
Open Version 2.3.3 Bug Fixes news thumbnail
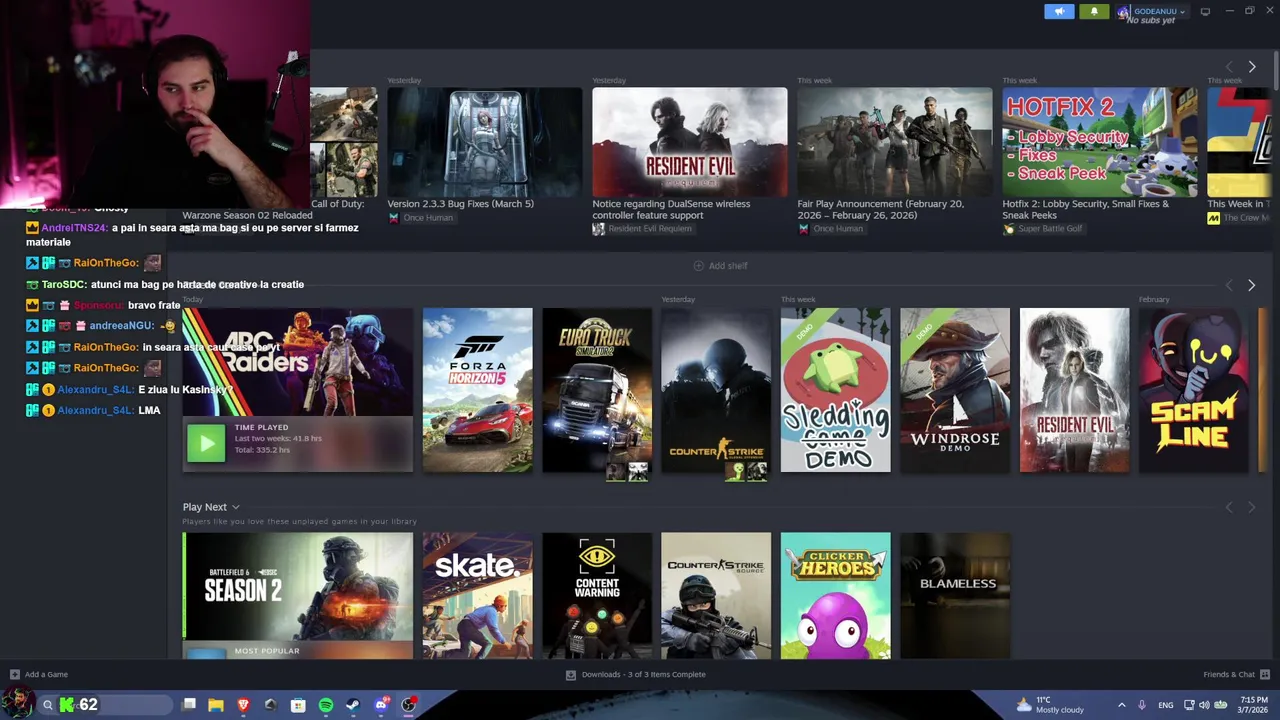[x=484, y=142]
